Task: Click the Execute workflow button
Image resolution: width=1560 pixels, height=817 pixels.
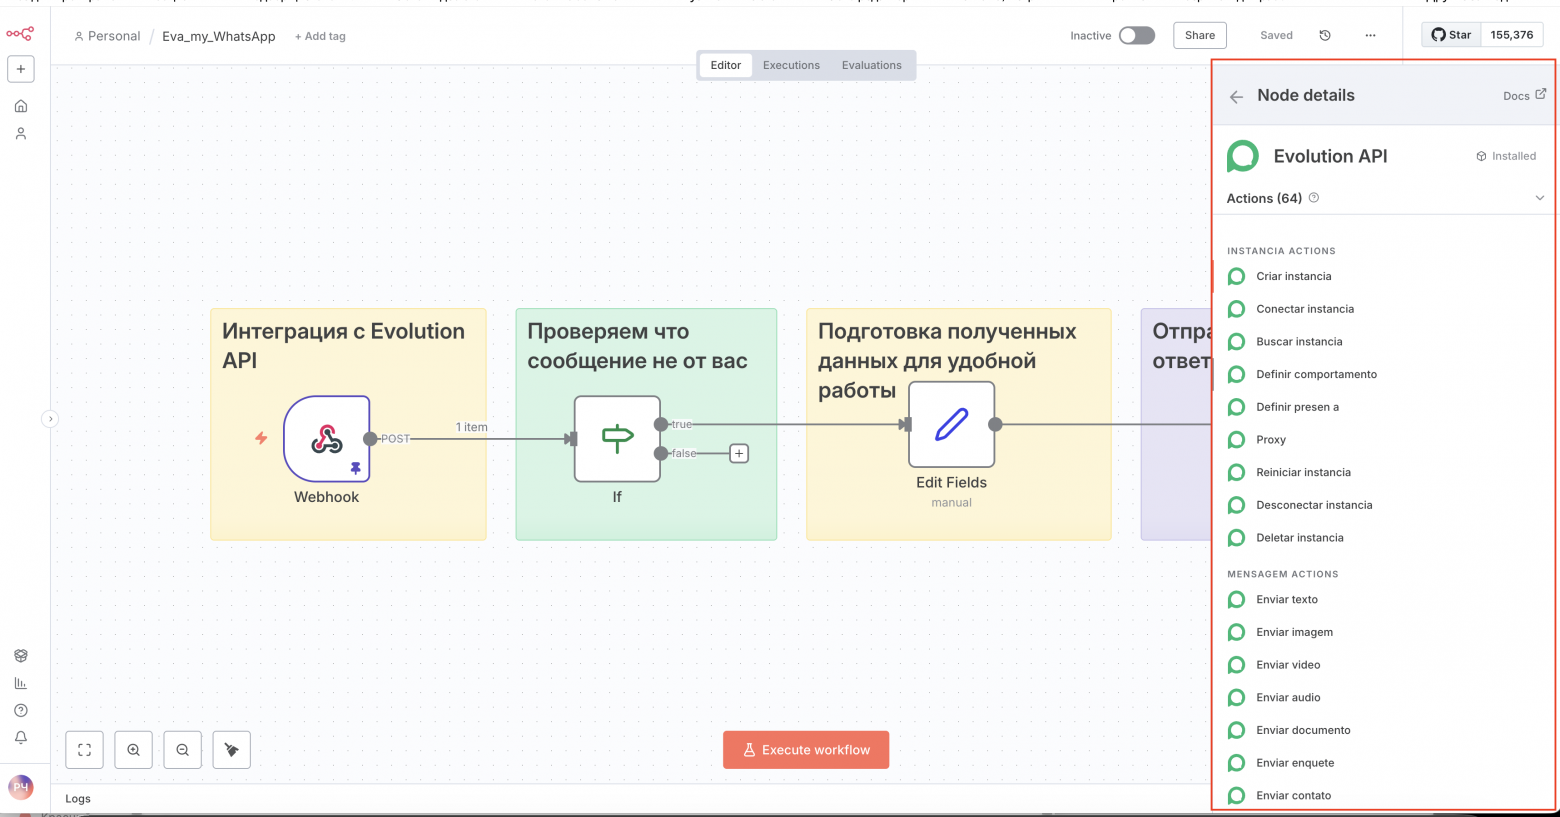Action: pyautogui.click(x=806, y=750)
